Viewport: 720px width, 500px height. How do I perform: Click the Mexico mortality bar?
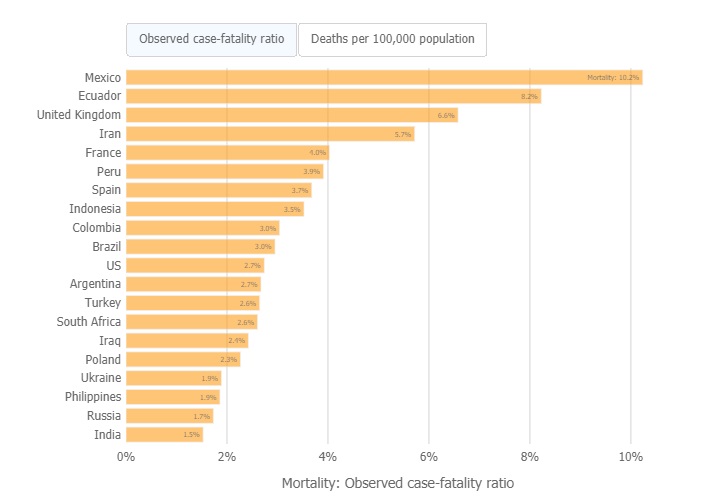tap(384, 77)
